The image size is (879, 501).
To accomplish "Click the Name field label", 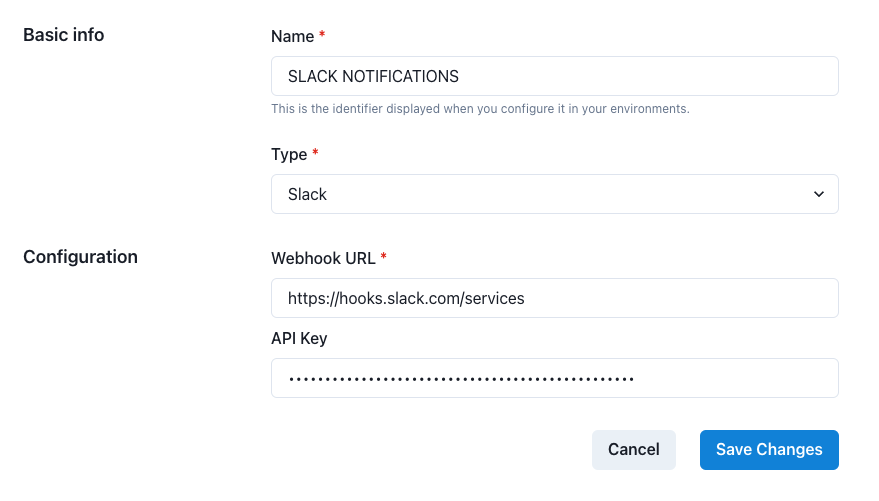I will click(292, 36).
